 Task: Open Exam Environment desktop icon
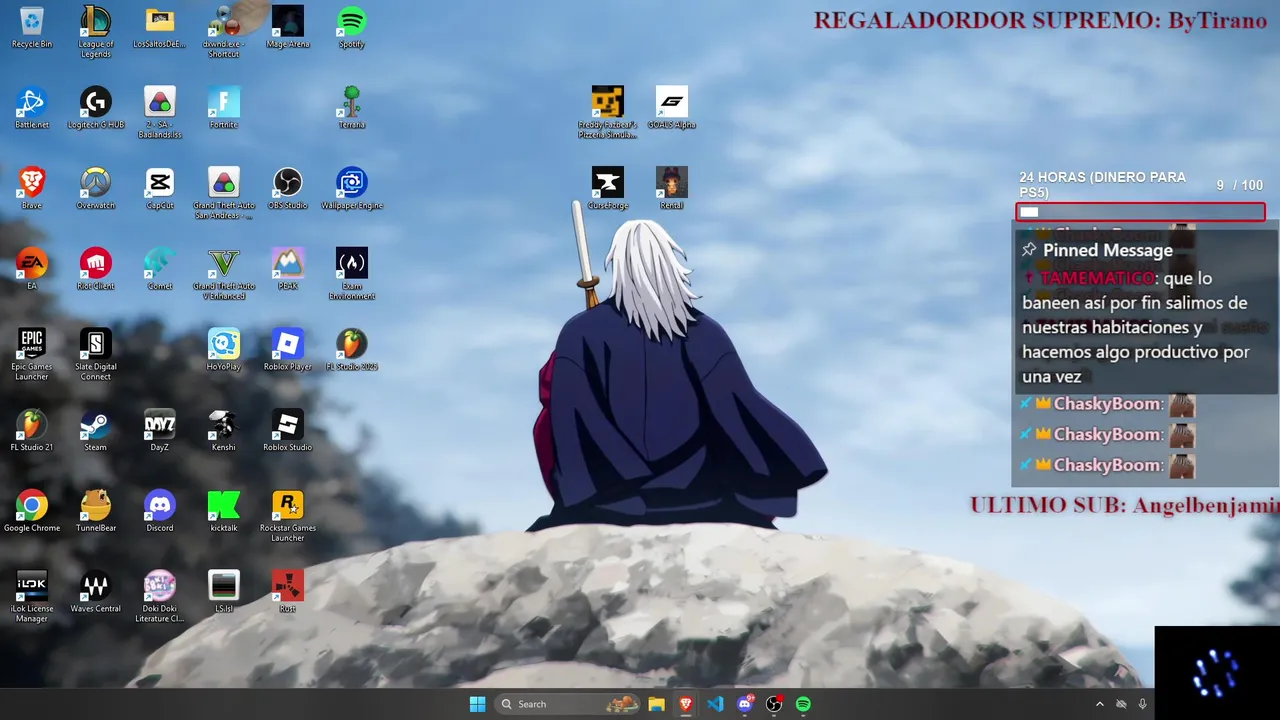352,274
